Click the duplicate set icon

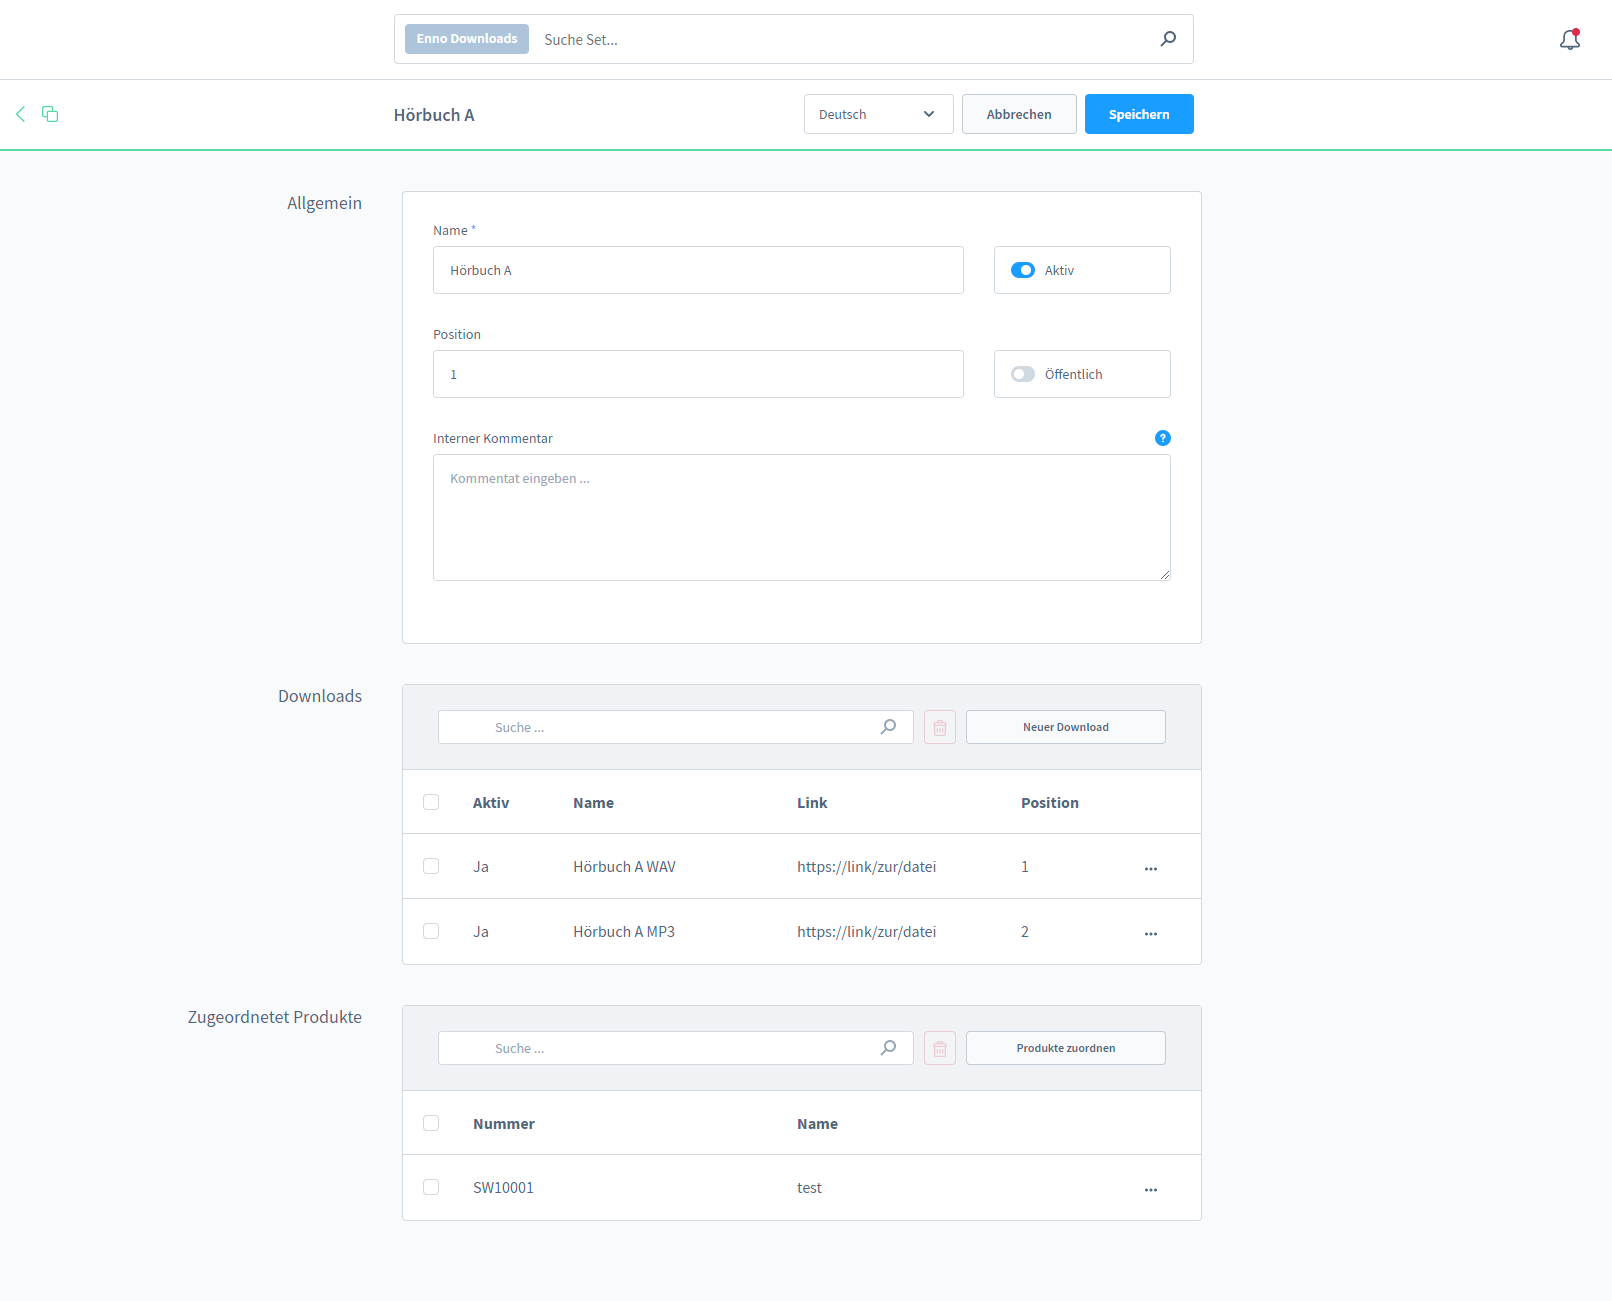(x=50, y=114)
